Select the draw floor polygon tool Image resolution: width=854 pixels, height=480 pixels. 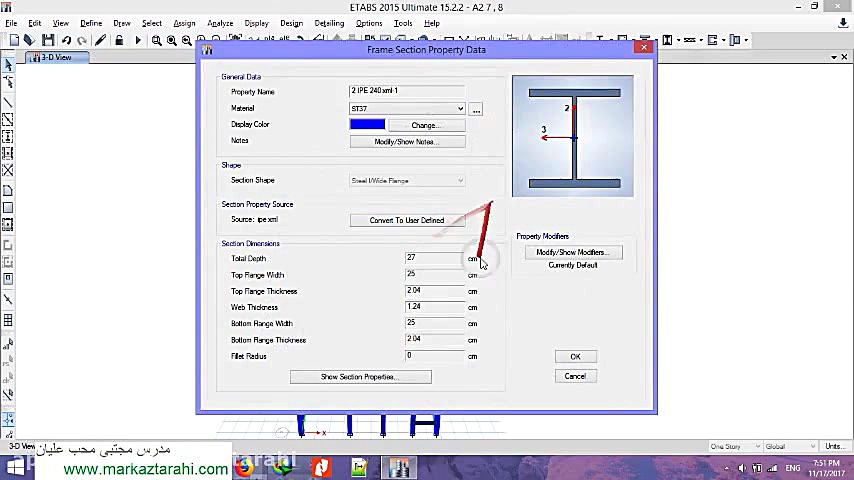click(x=8, y=191)
